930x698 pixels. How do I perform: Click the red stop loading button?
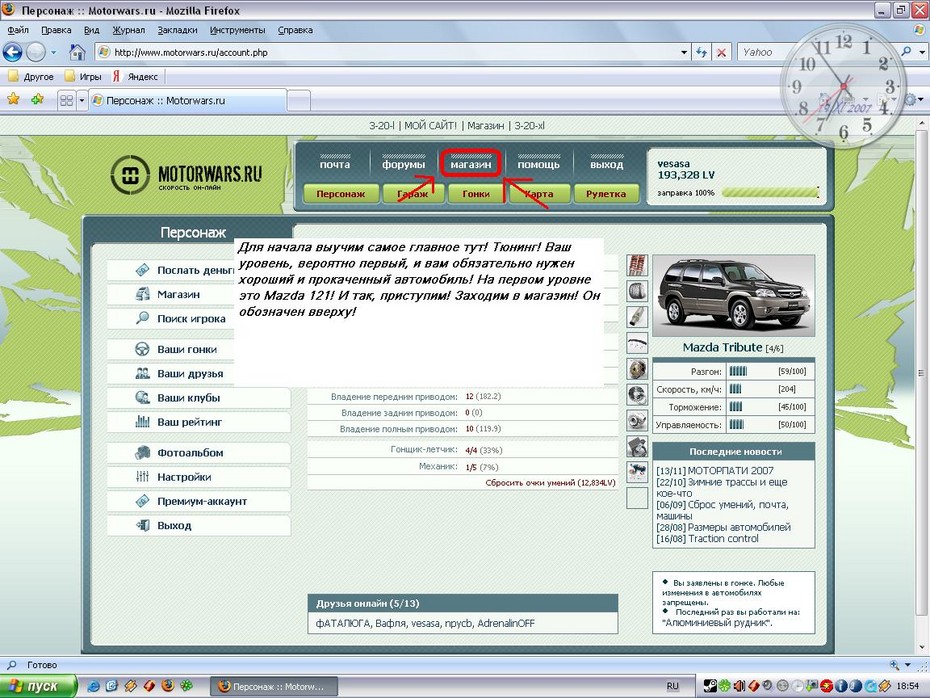[x=721, y=53]
